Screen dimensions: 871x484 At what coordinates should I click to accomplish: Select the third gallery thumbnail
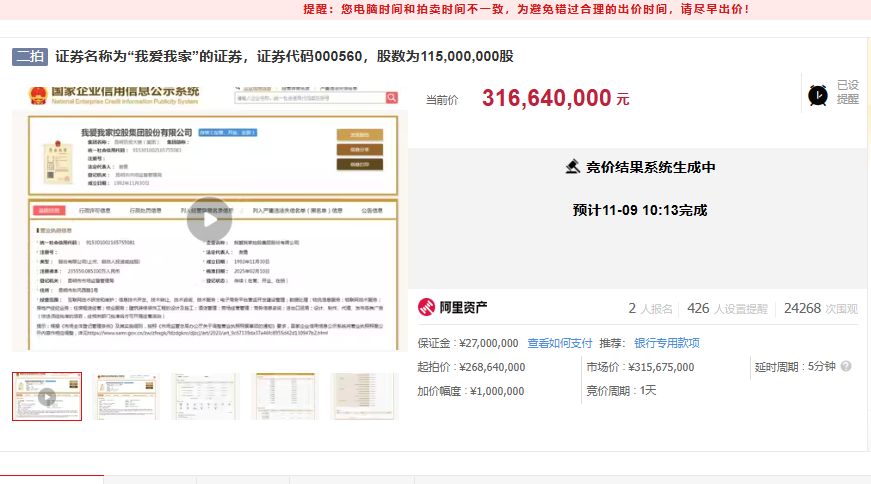tap(205, 396)
